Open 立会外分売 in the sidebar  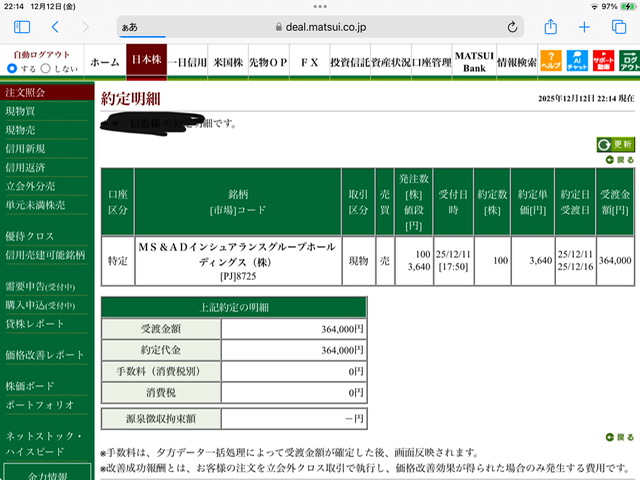(x=30, y=186)
